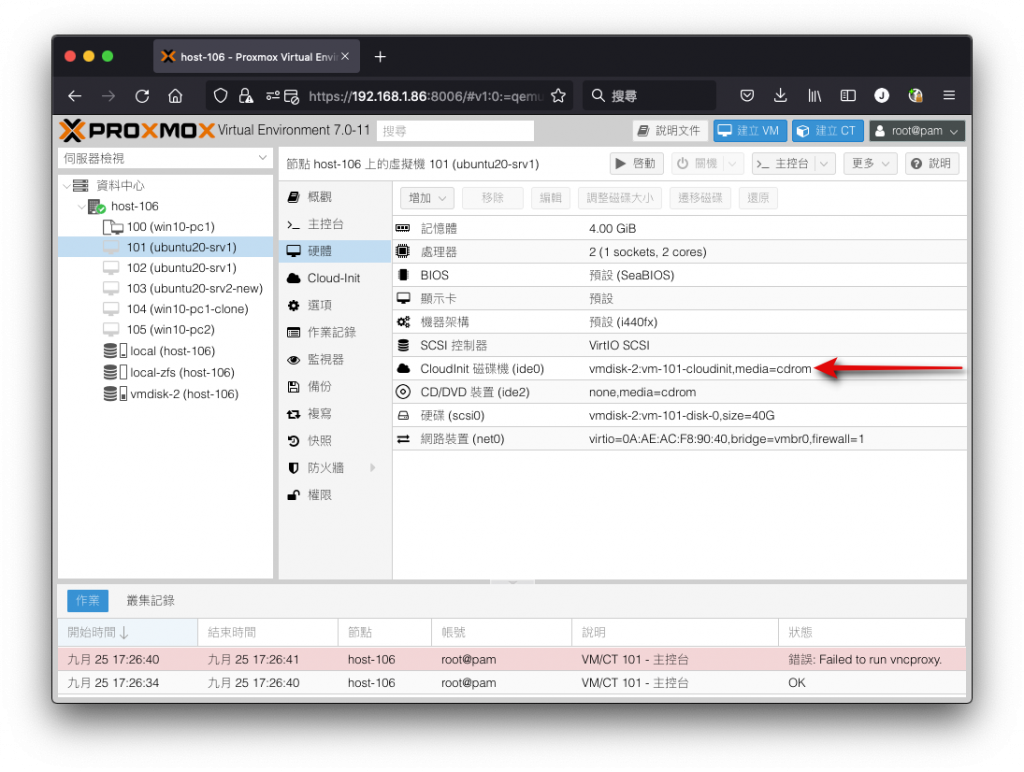1024x772 pixels.
Task: Open the root@pam user dropdown
Action: (x=916, y=131)
